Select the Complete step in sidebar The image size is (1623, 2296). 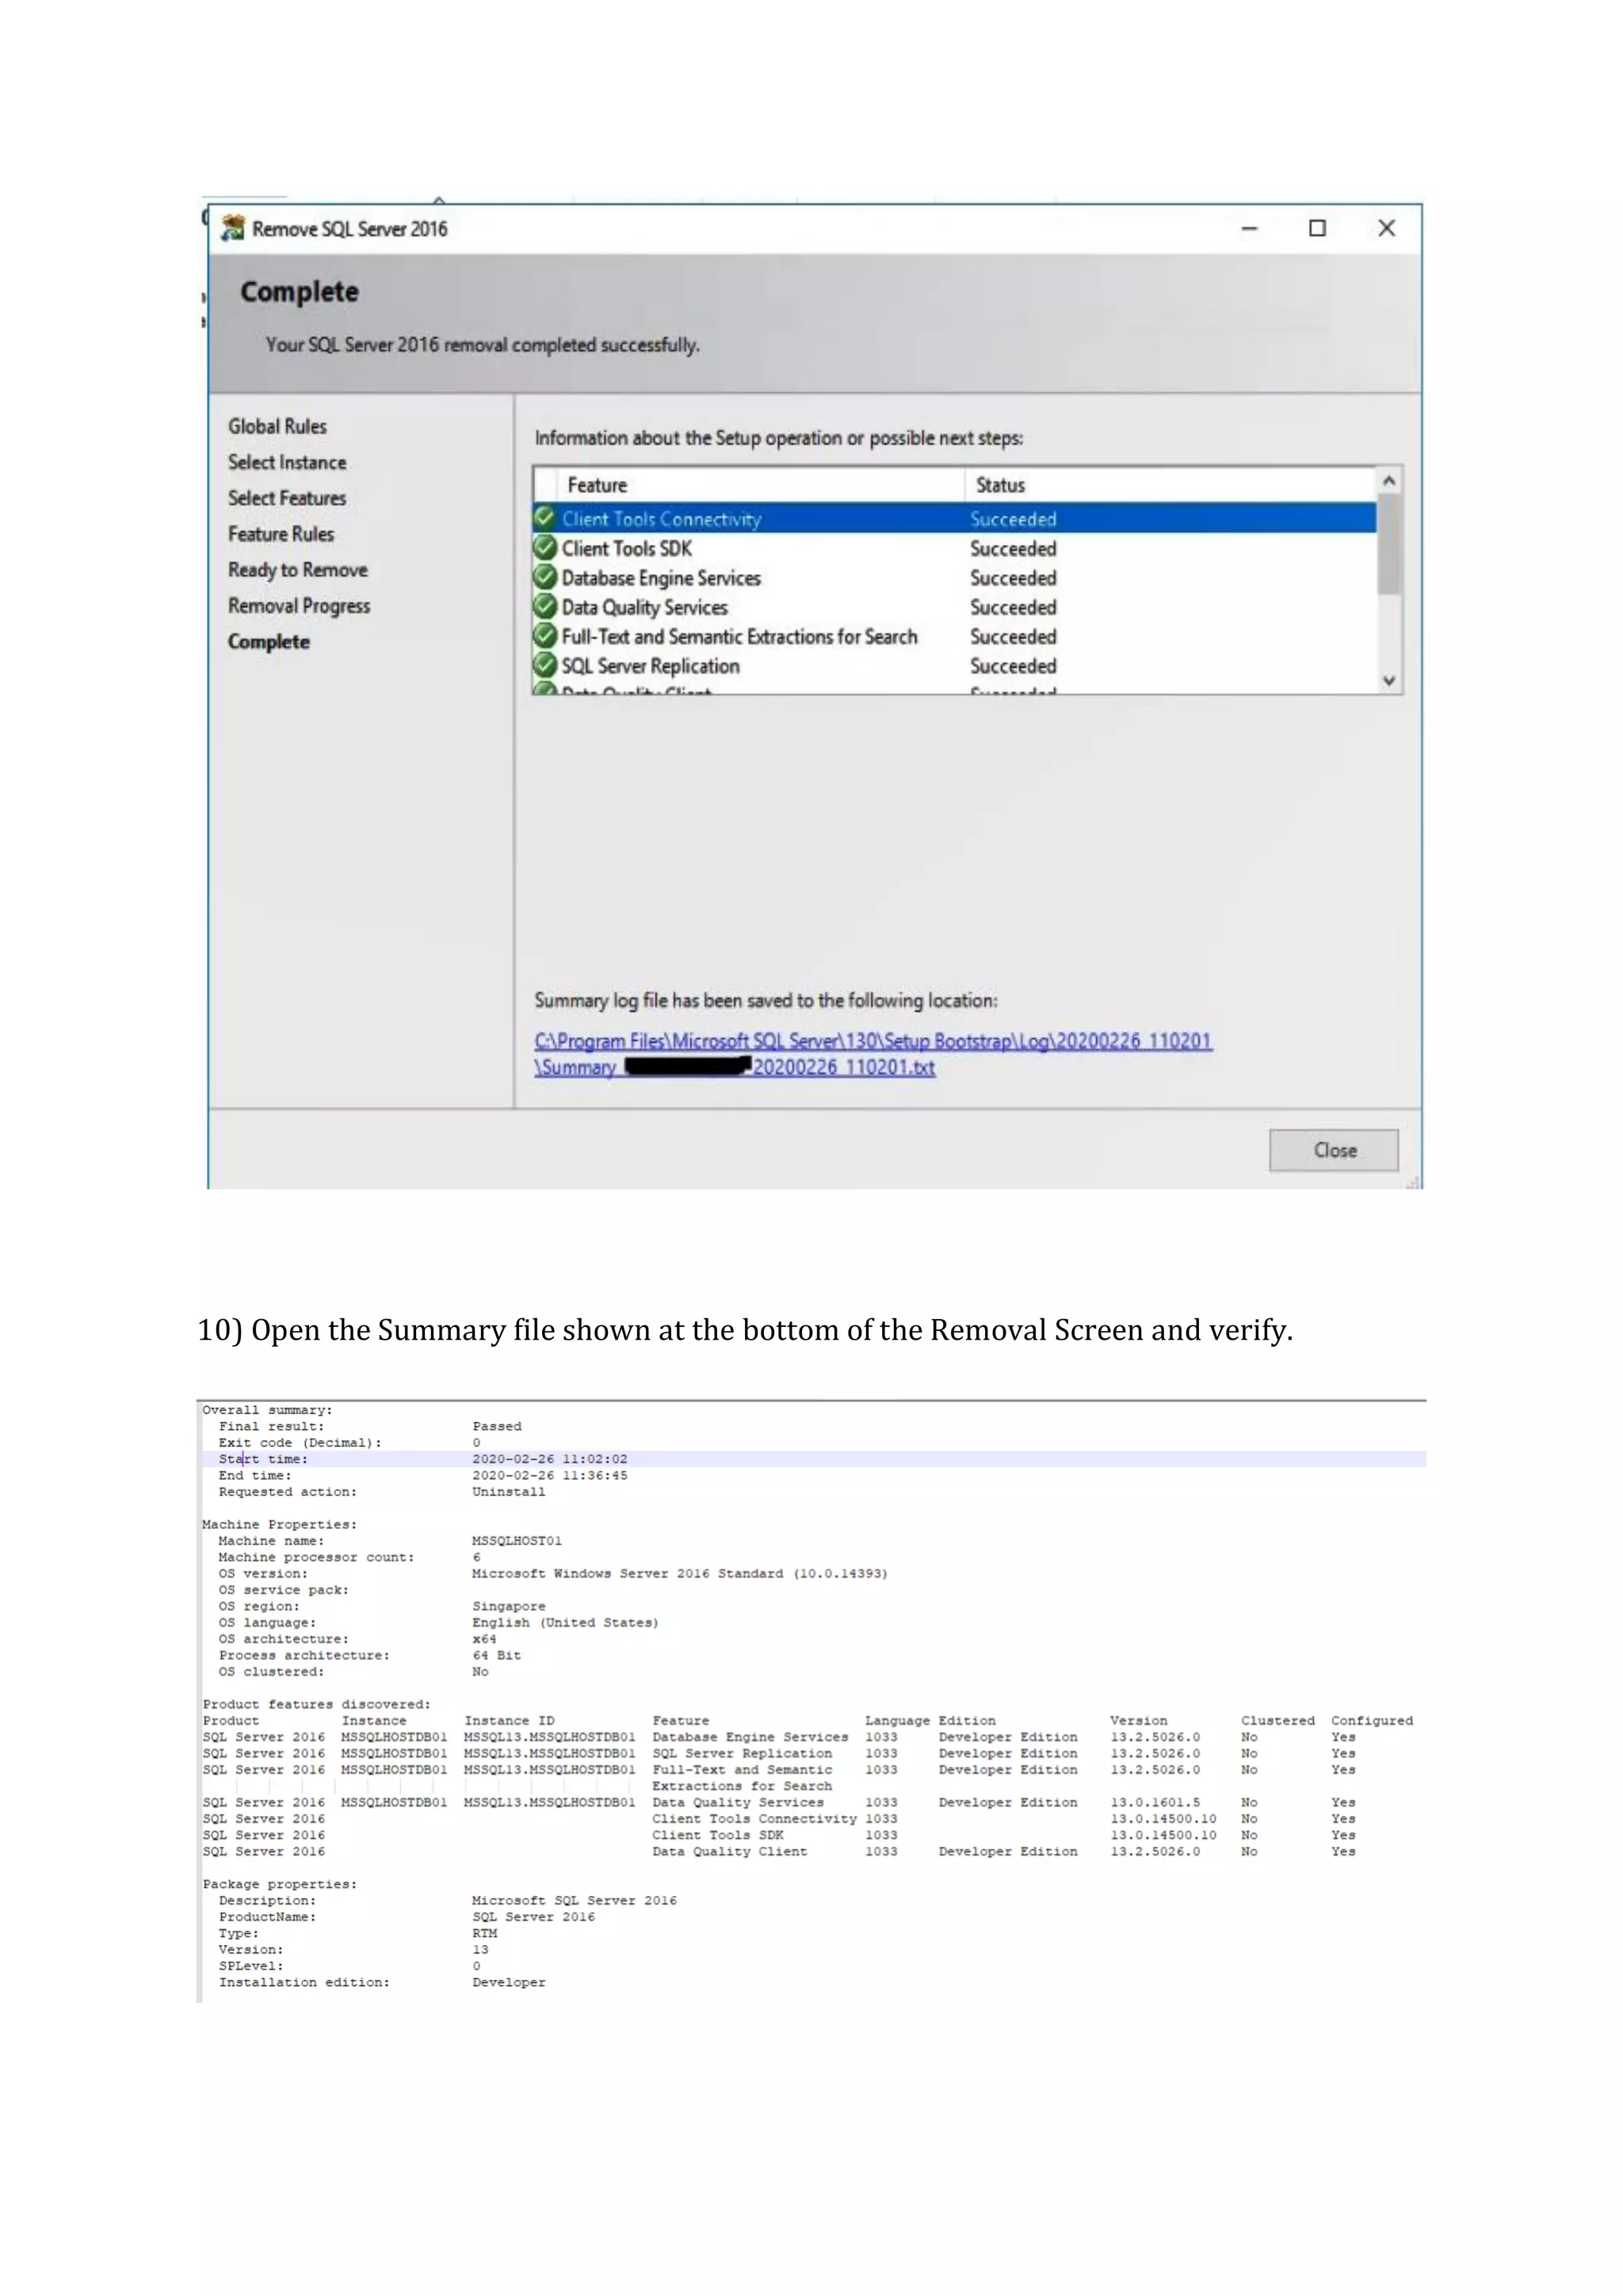(268, 642)
